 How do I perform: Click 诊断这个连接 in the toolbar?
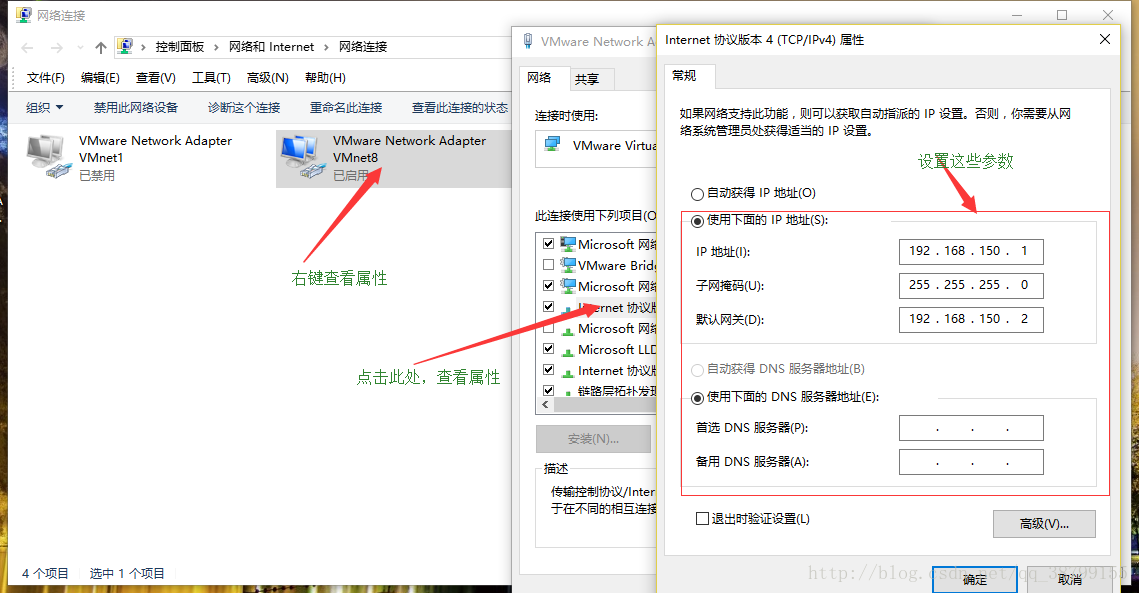(x=244, y=108)
